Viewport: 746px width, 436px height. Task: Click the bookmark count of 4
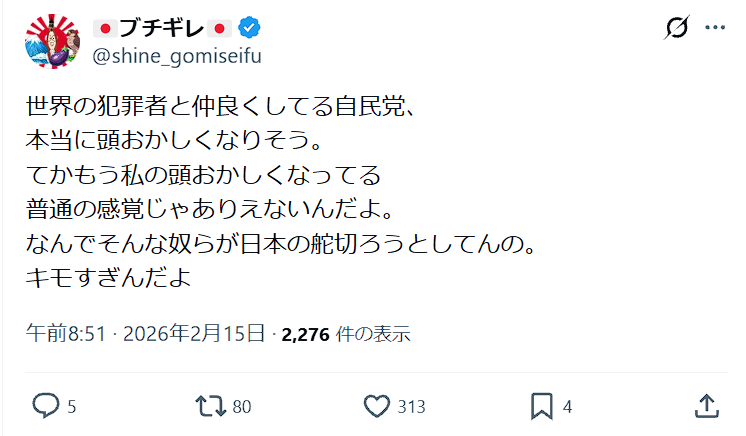coord(567,406)
